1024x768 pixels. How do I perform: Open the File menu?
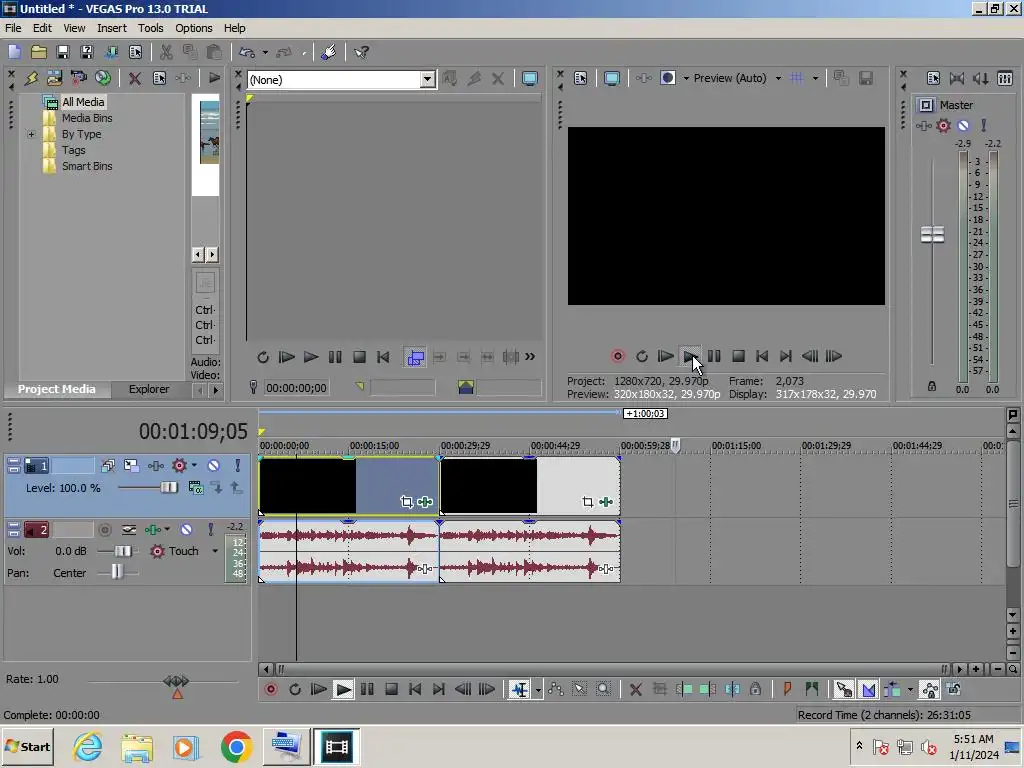pos(13,28)
